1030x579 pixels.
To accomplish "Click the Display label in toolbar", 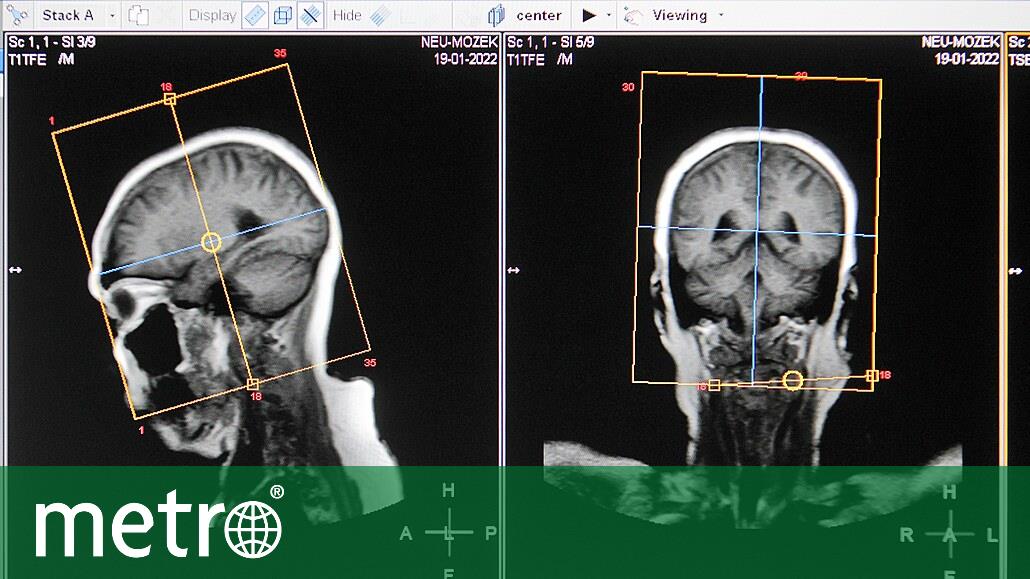I will (x=212, y=16).
